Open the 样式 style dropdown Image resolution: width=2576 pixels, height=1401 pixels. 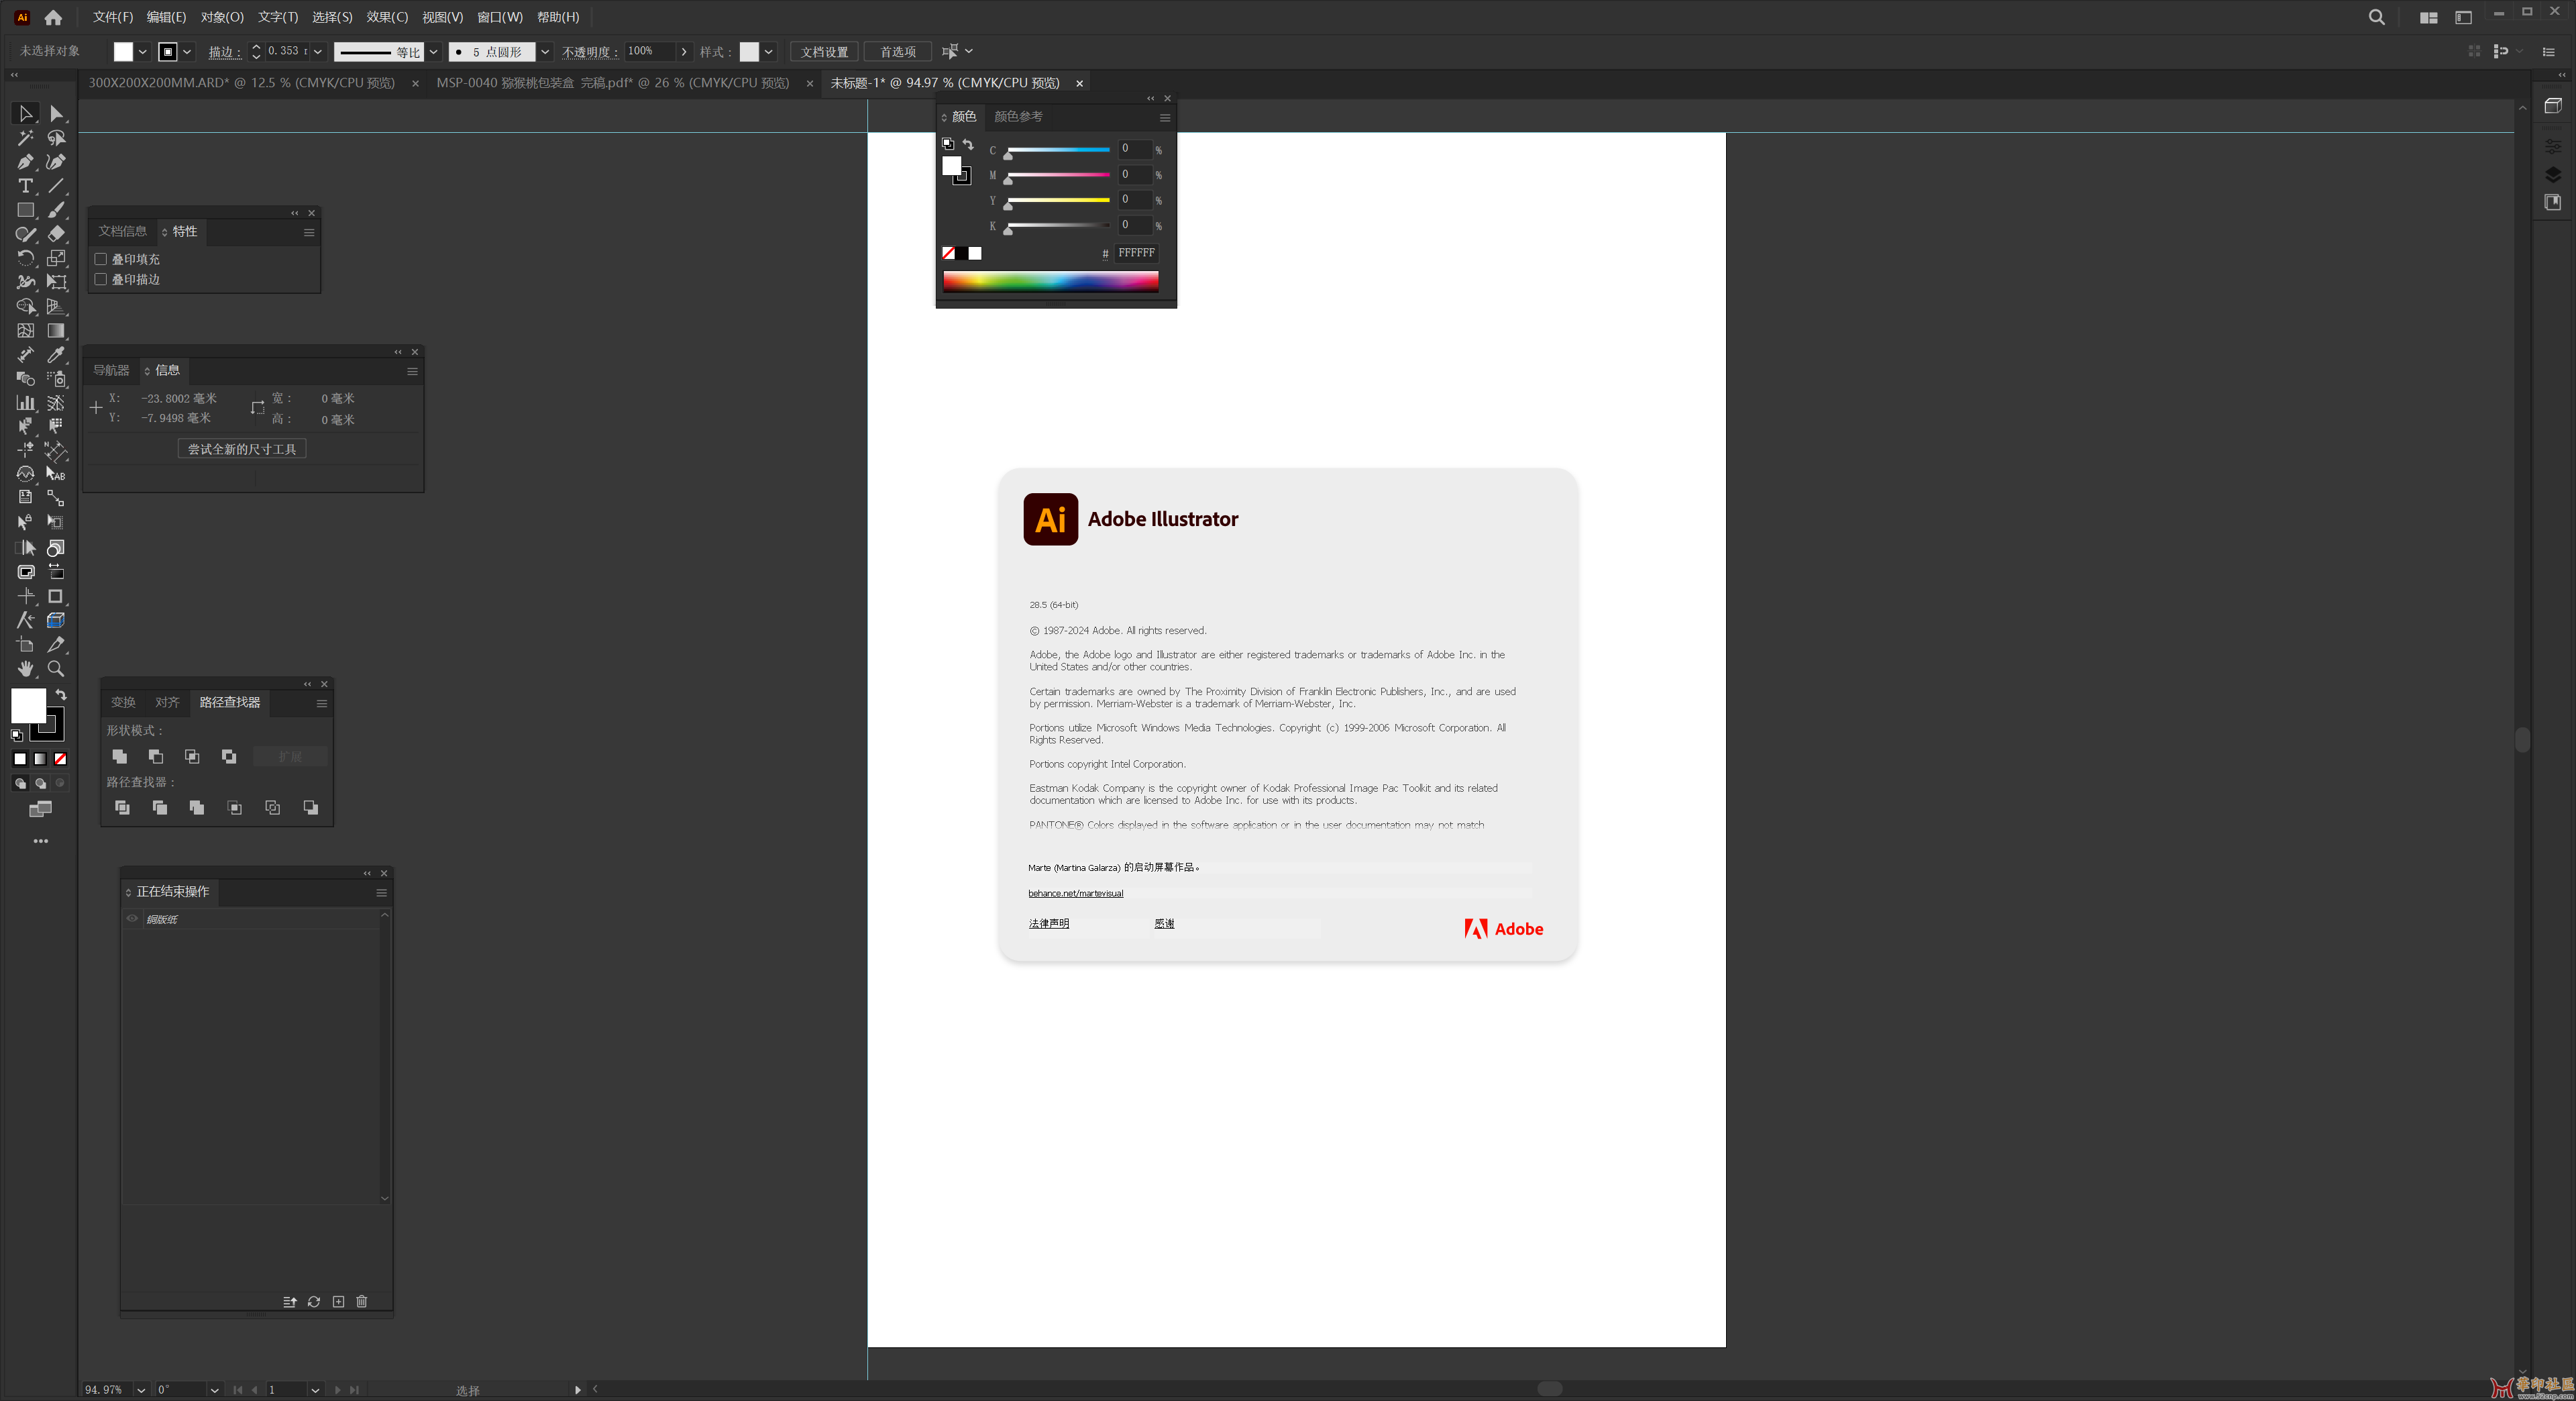[x=769, y=52]
